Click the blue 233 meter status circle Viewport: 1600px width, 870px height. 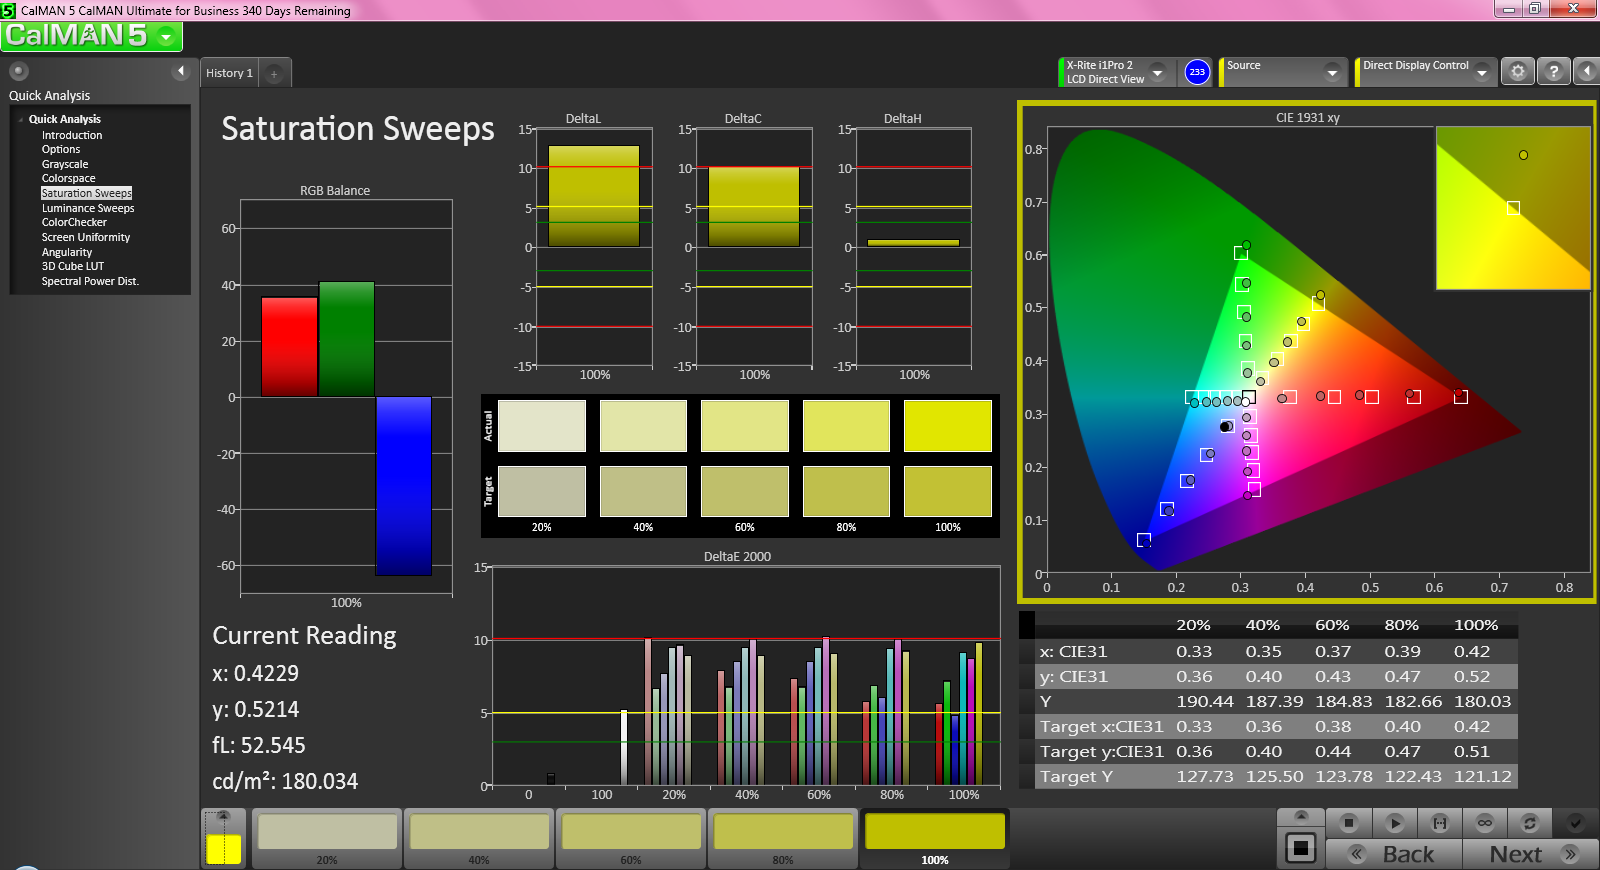pyautogui.click(x=1197, y=72)
